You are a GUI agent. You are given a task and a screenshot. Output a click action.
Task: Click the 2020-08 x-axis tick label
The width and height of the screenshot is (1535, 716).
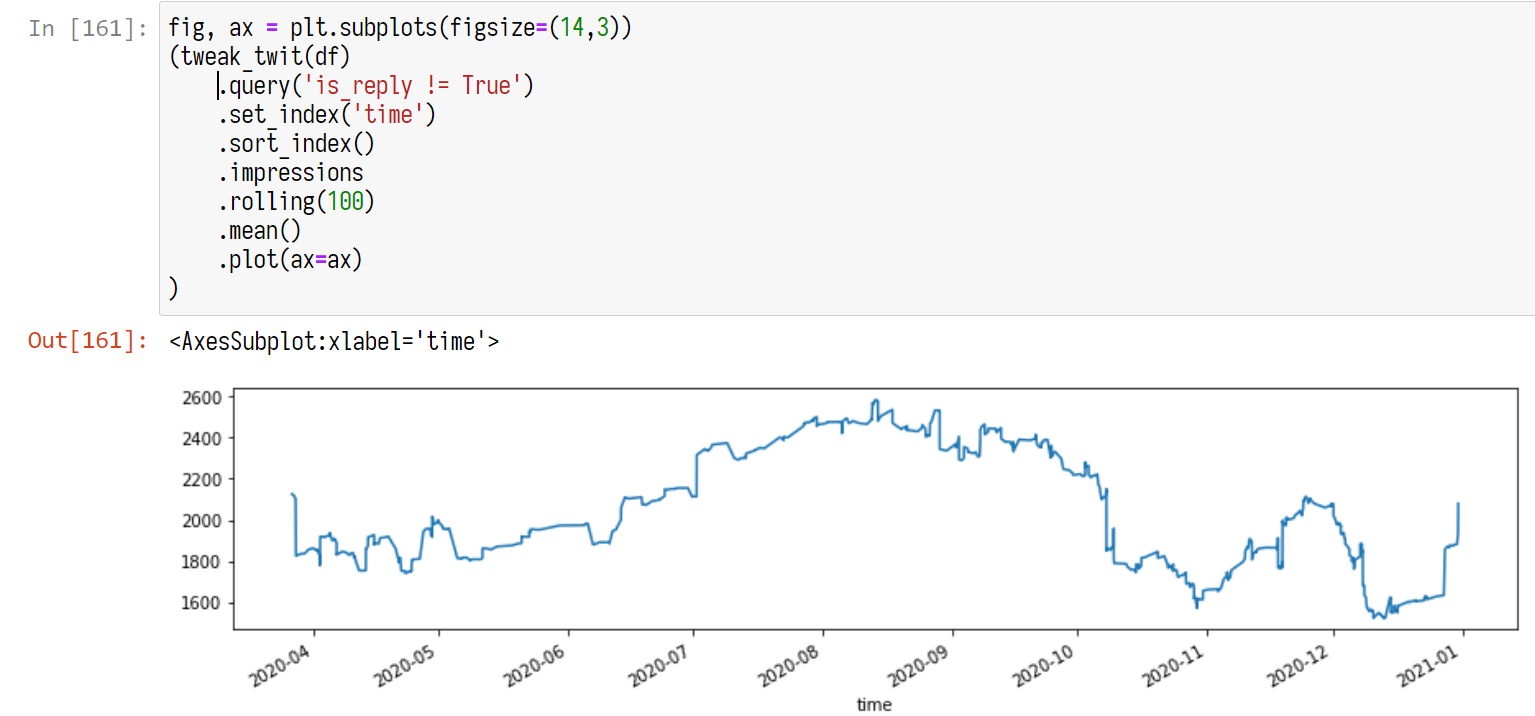coord(792,660)
